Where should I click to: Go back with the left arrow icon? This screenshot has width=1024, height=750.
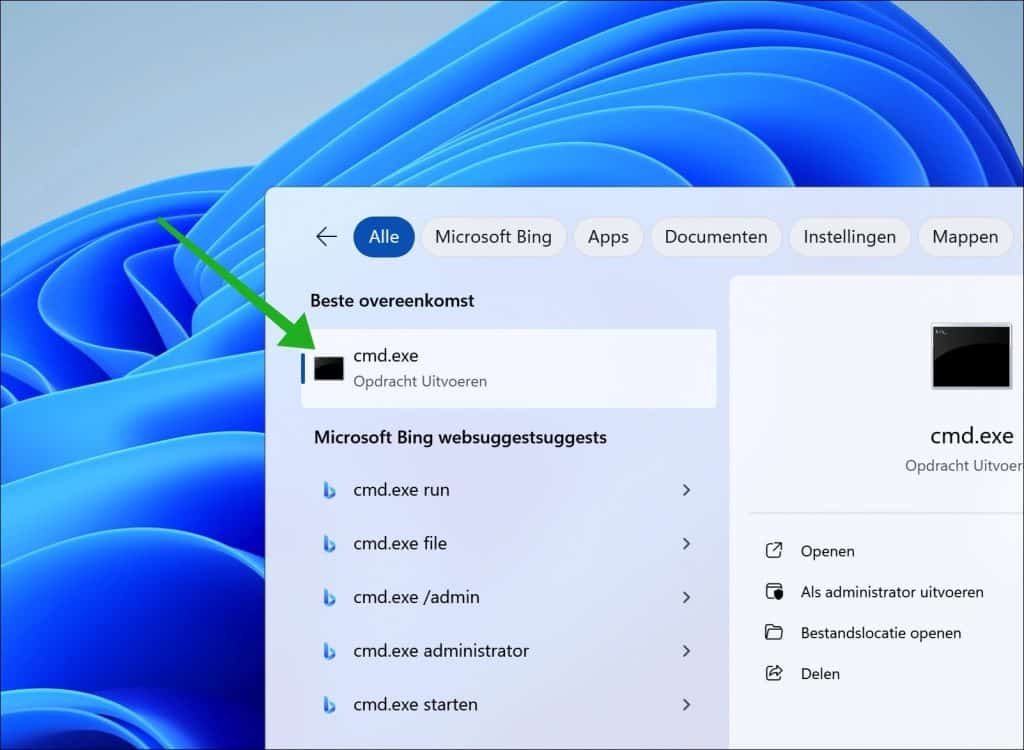coord(326,236)
